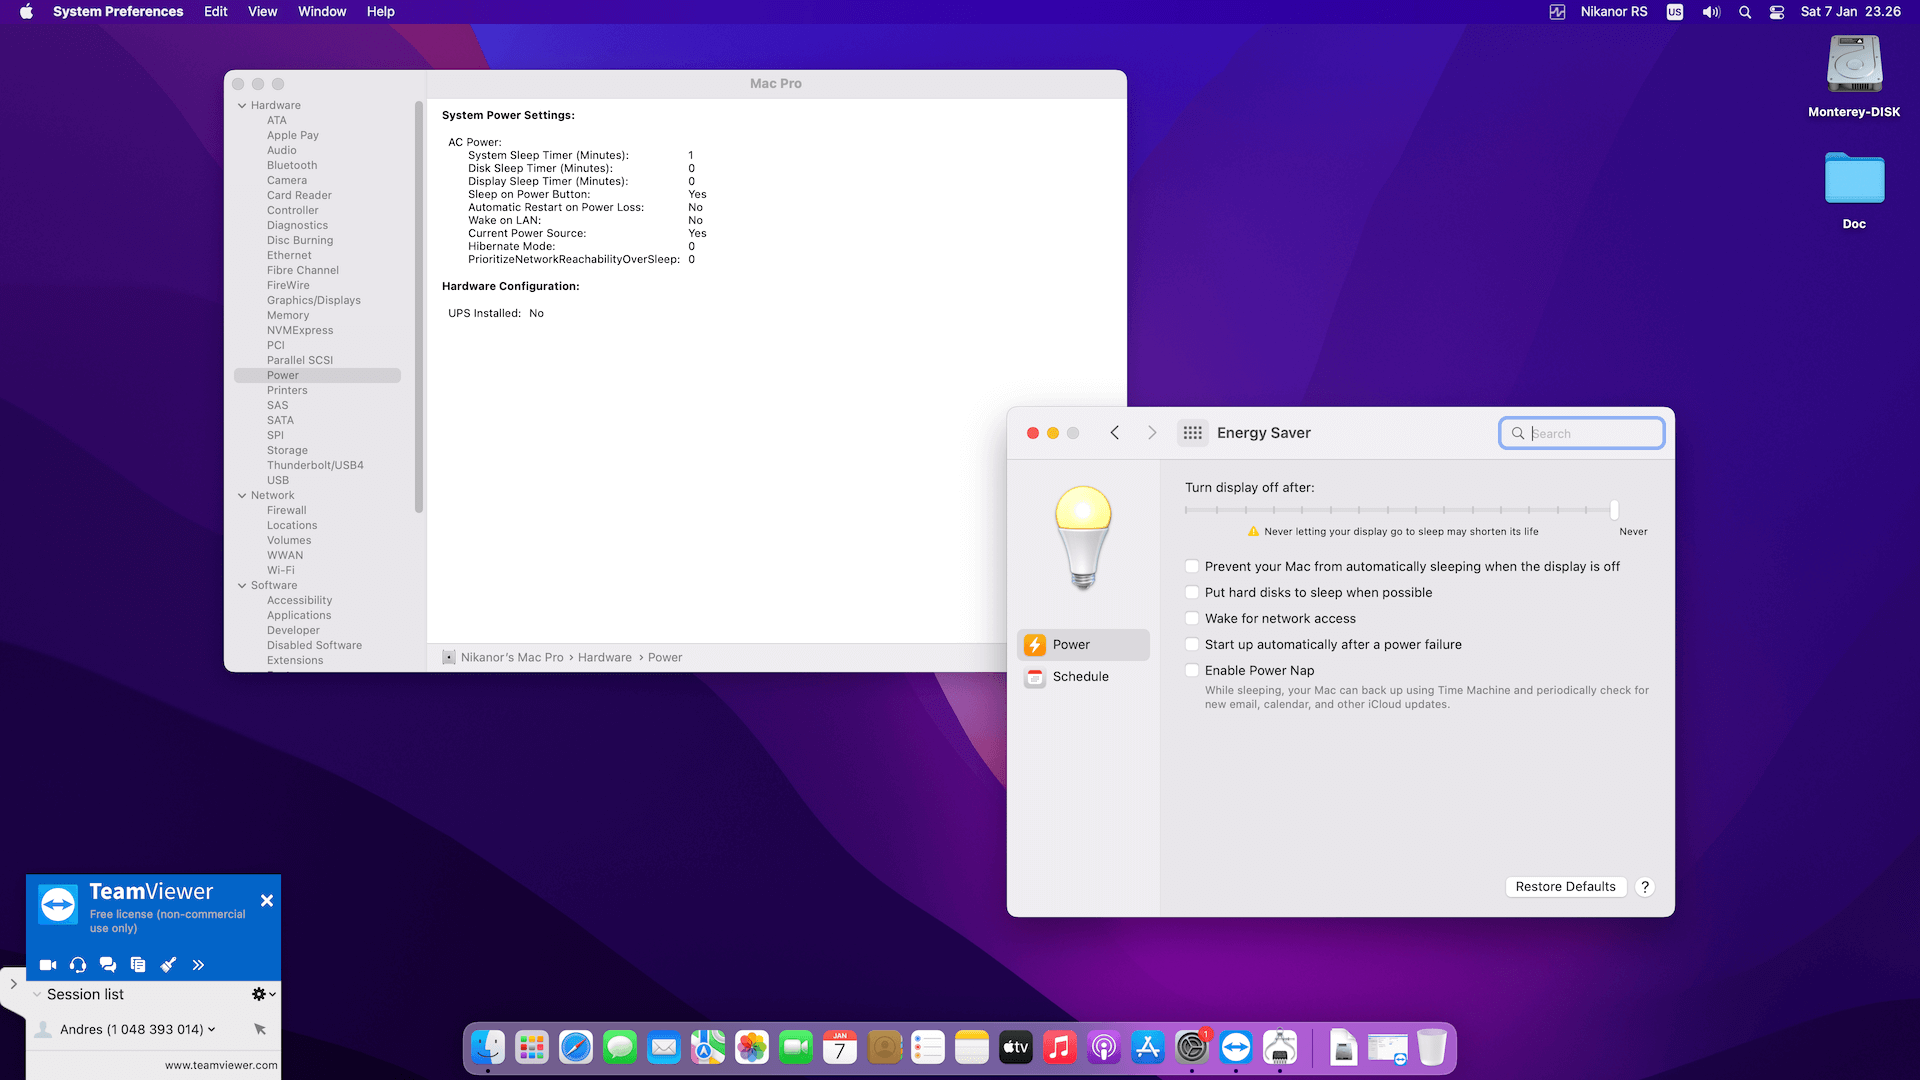Viewport: 1920px width, 1080px height.
Task: Toggle the Enable Power Nap checkbox
Action: point(1192,671)
